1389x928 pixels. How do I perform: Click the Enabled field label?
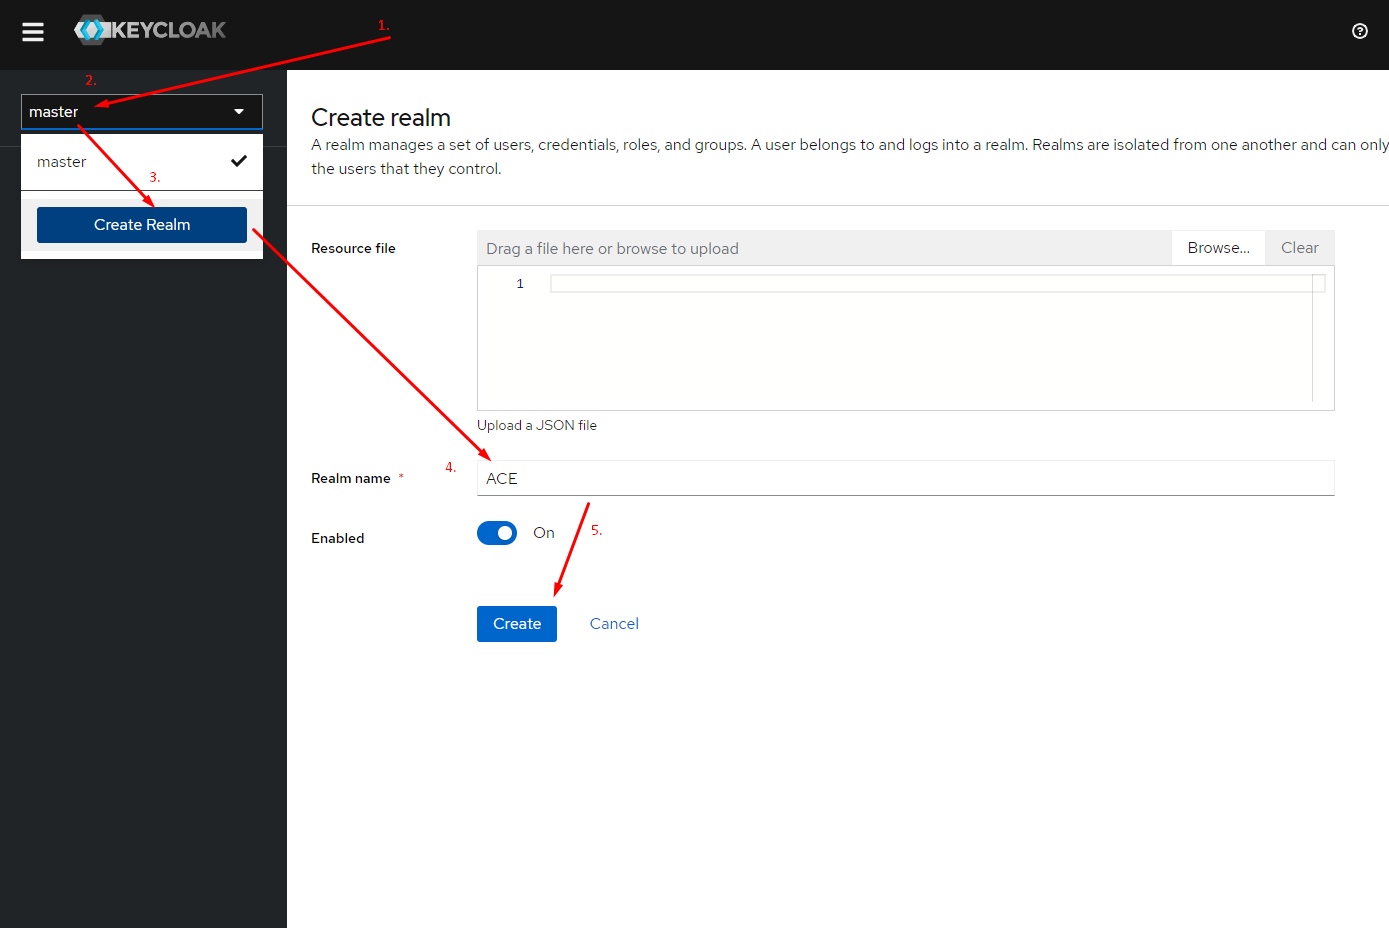338,538
